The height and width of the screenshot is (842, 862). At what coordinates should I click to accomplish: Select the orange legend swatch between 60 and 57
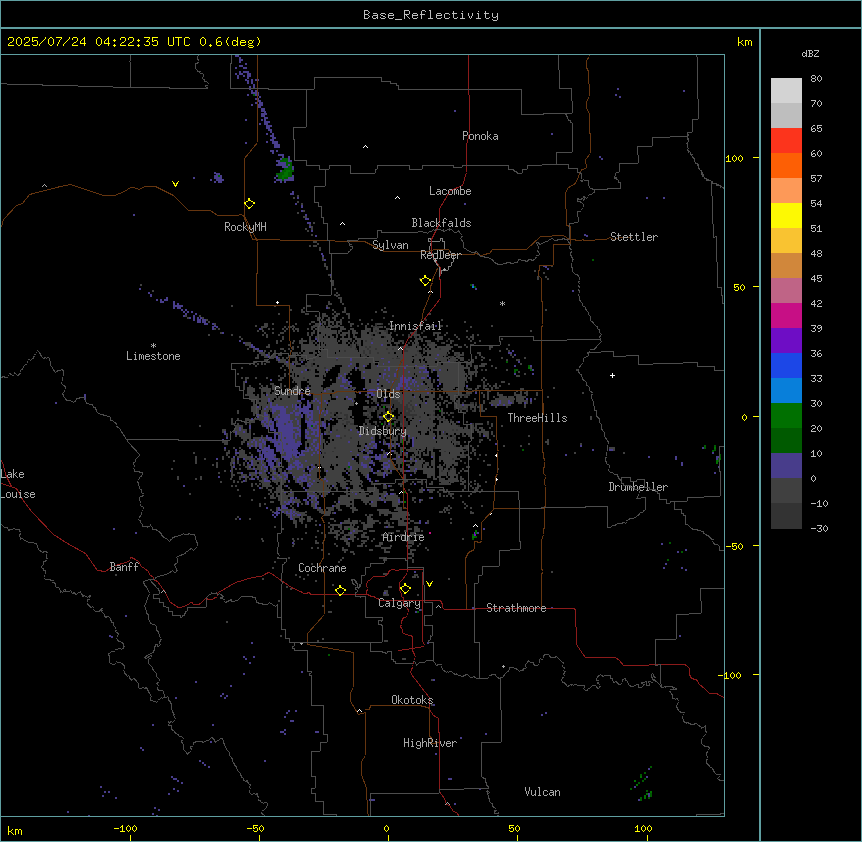786,165
